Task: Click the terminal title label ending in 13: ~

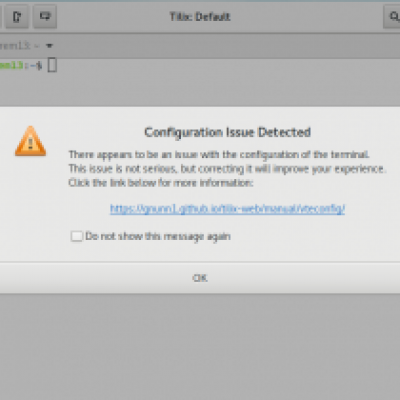Action: point(19,46)
